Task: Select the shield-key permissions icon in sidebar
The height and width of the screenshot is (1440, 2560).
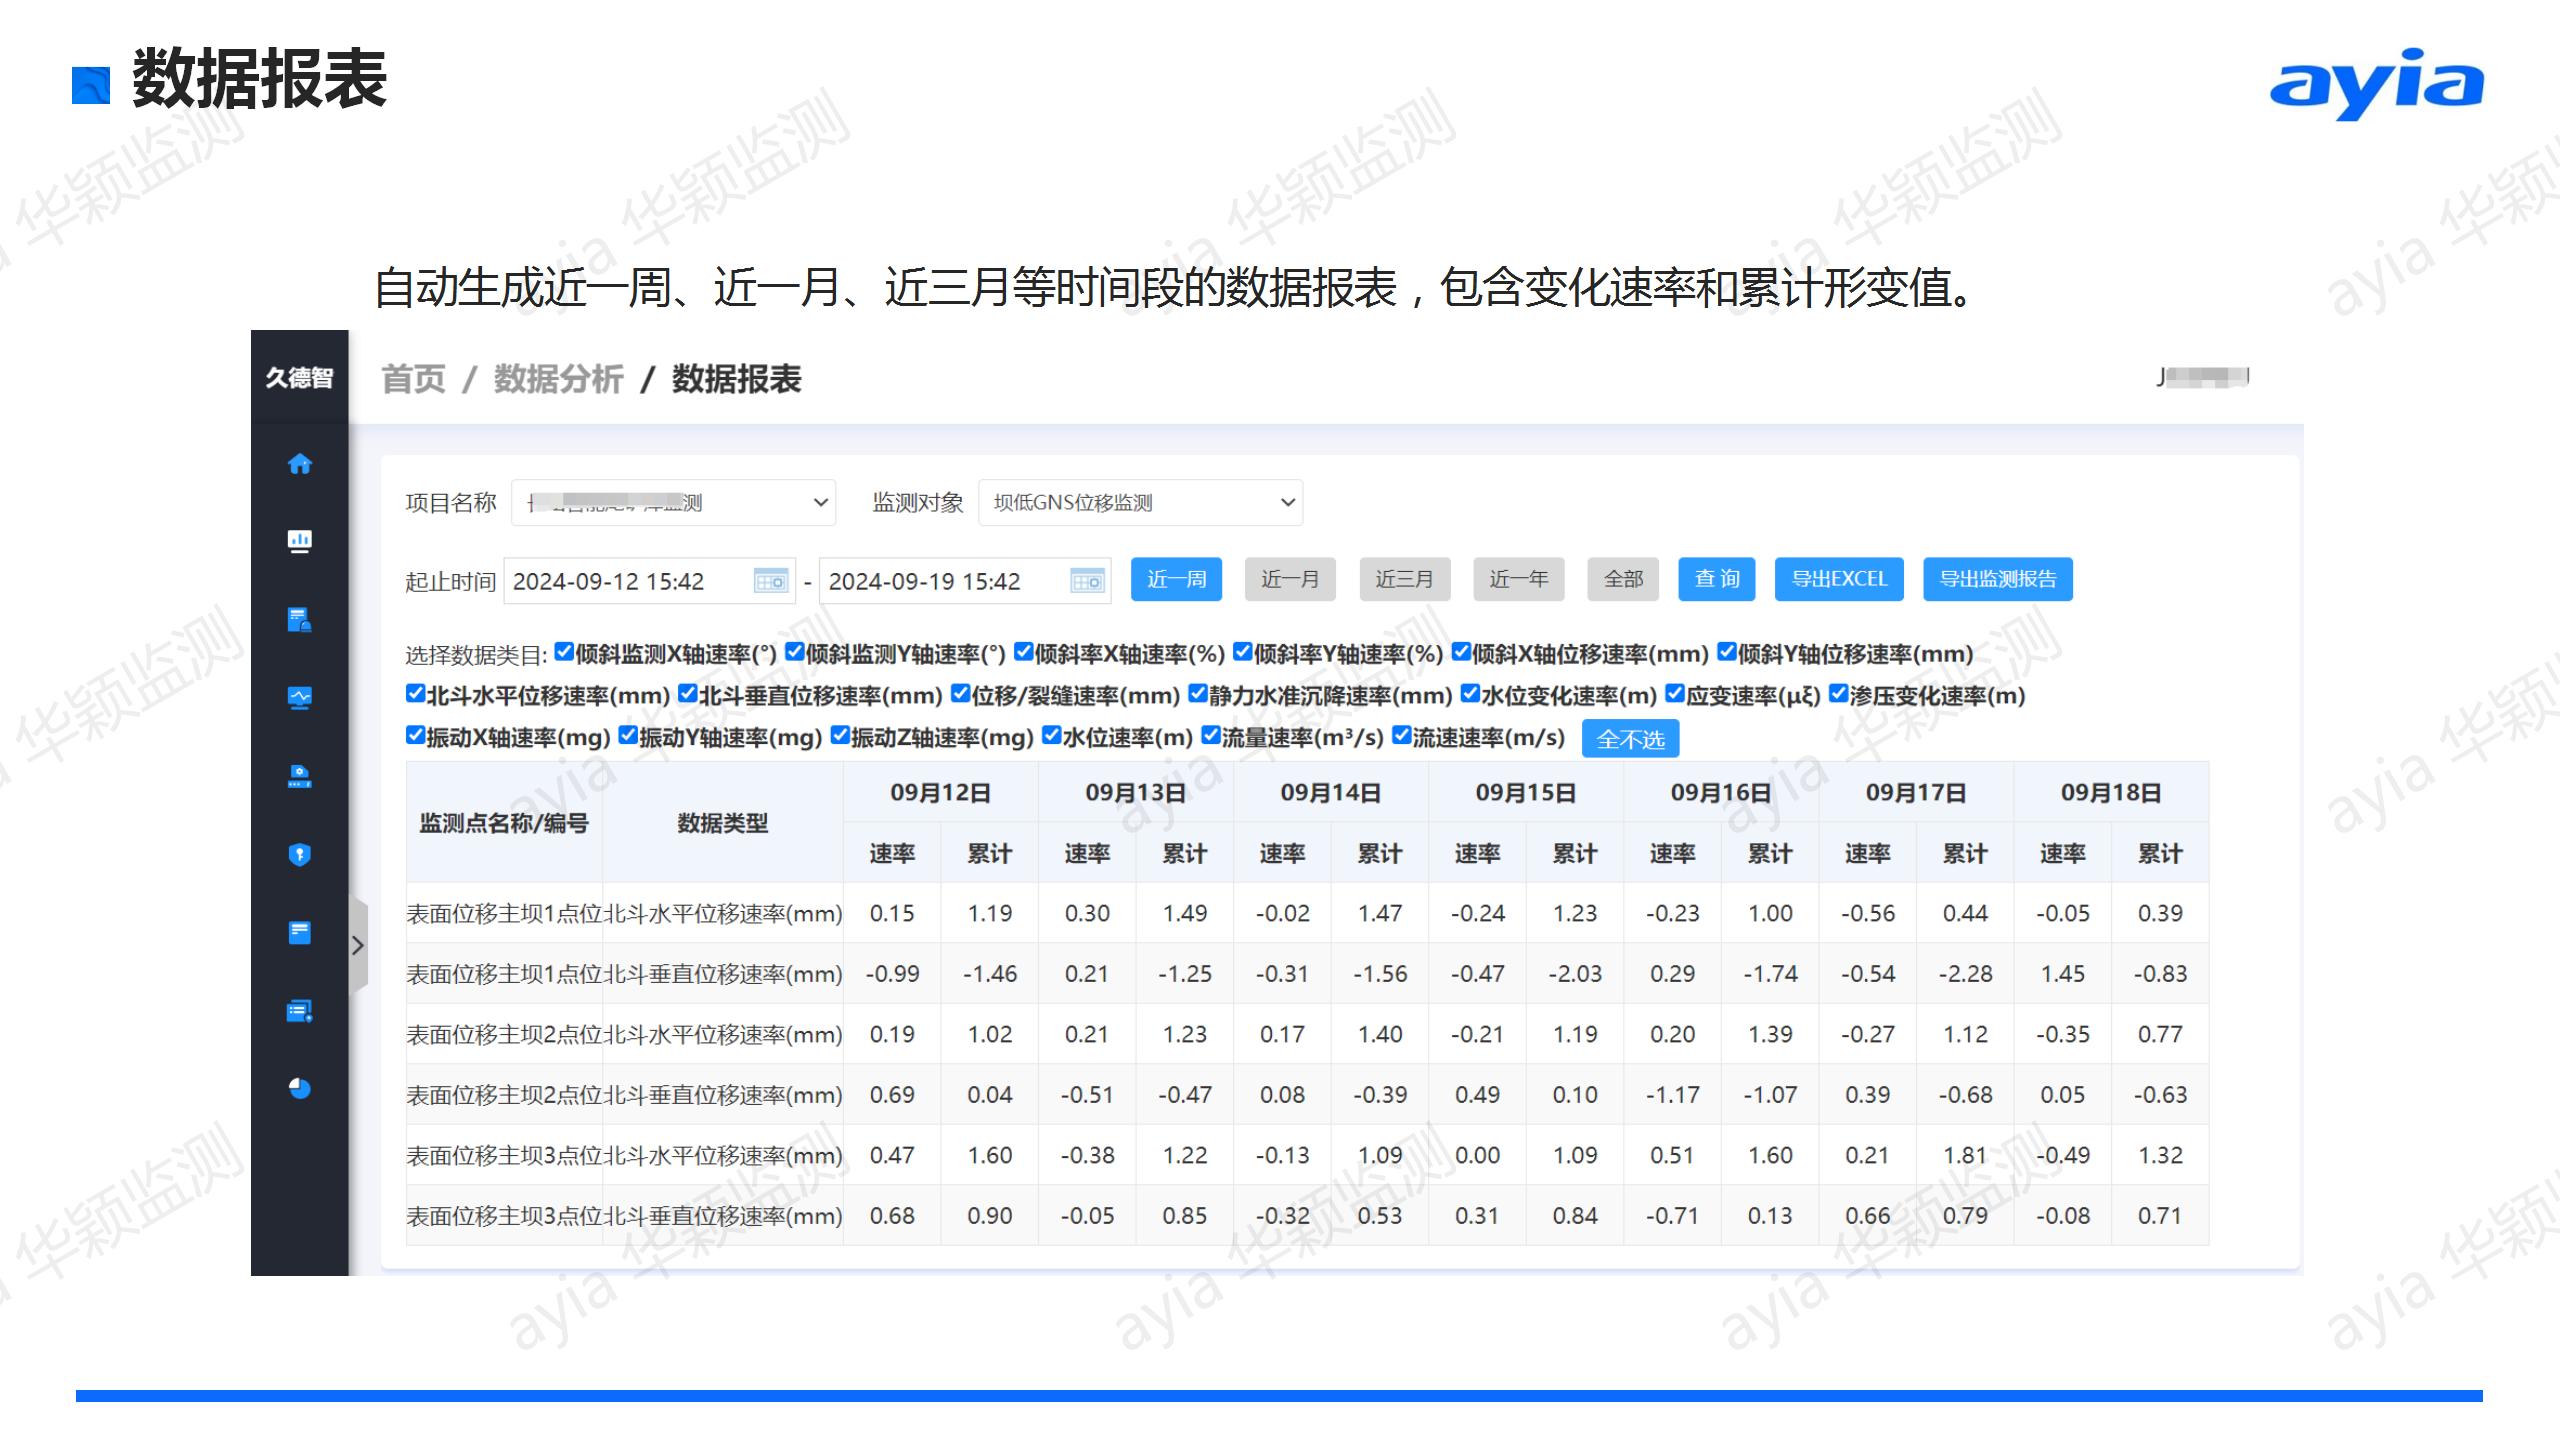Action: pyautogui.click(x=300, y=855)
